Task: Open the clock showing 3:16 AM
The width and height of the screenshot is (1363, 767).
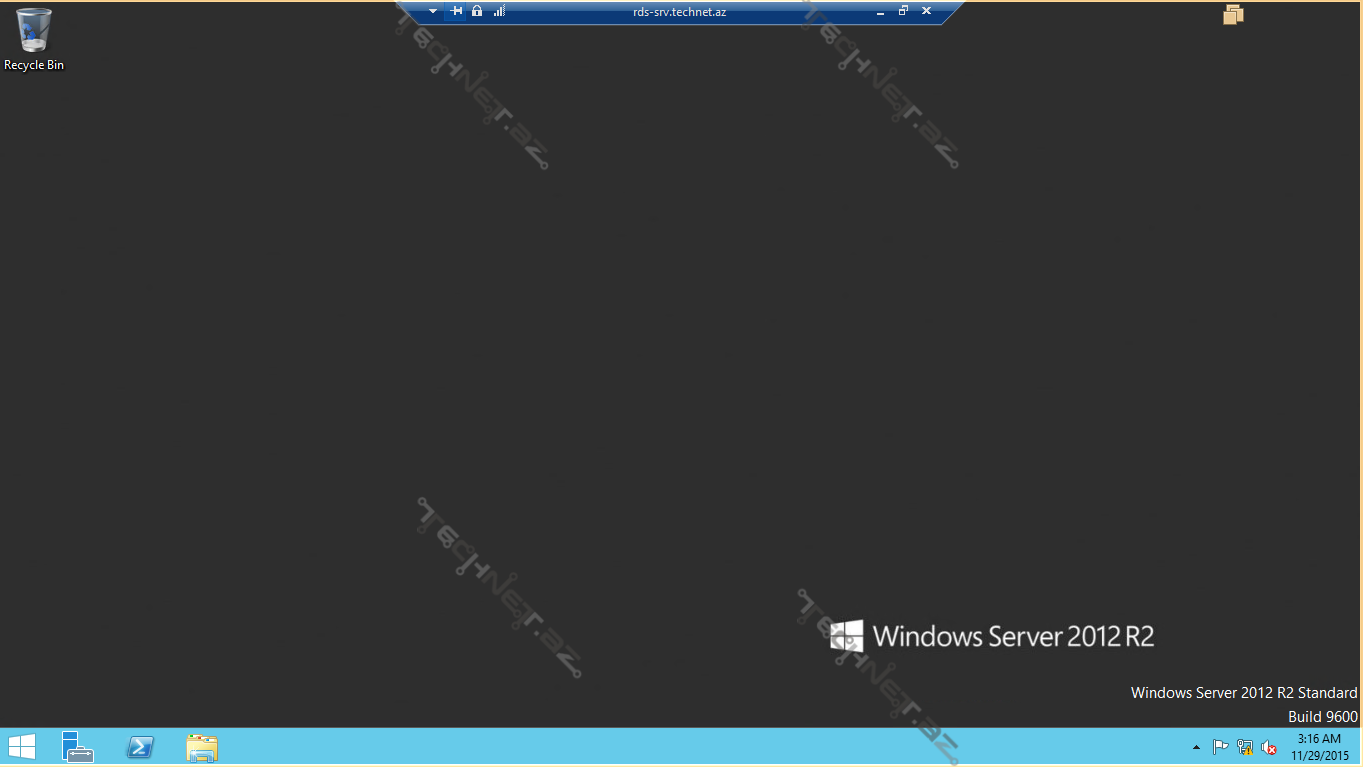Action: 1319,747
